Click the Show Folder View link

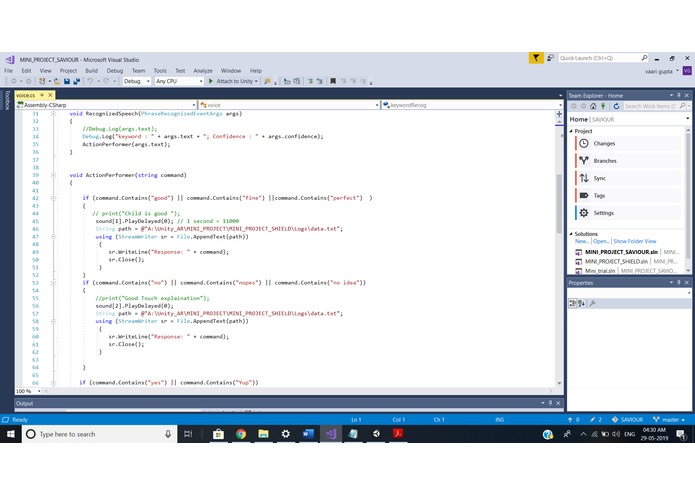point(635,241)
